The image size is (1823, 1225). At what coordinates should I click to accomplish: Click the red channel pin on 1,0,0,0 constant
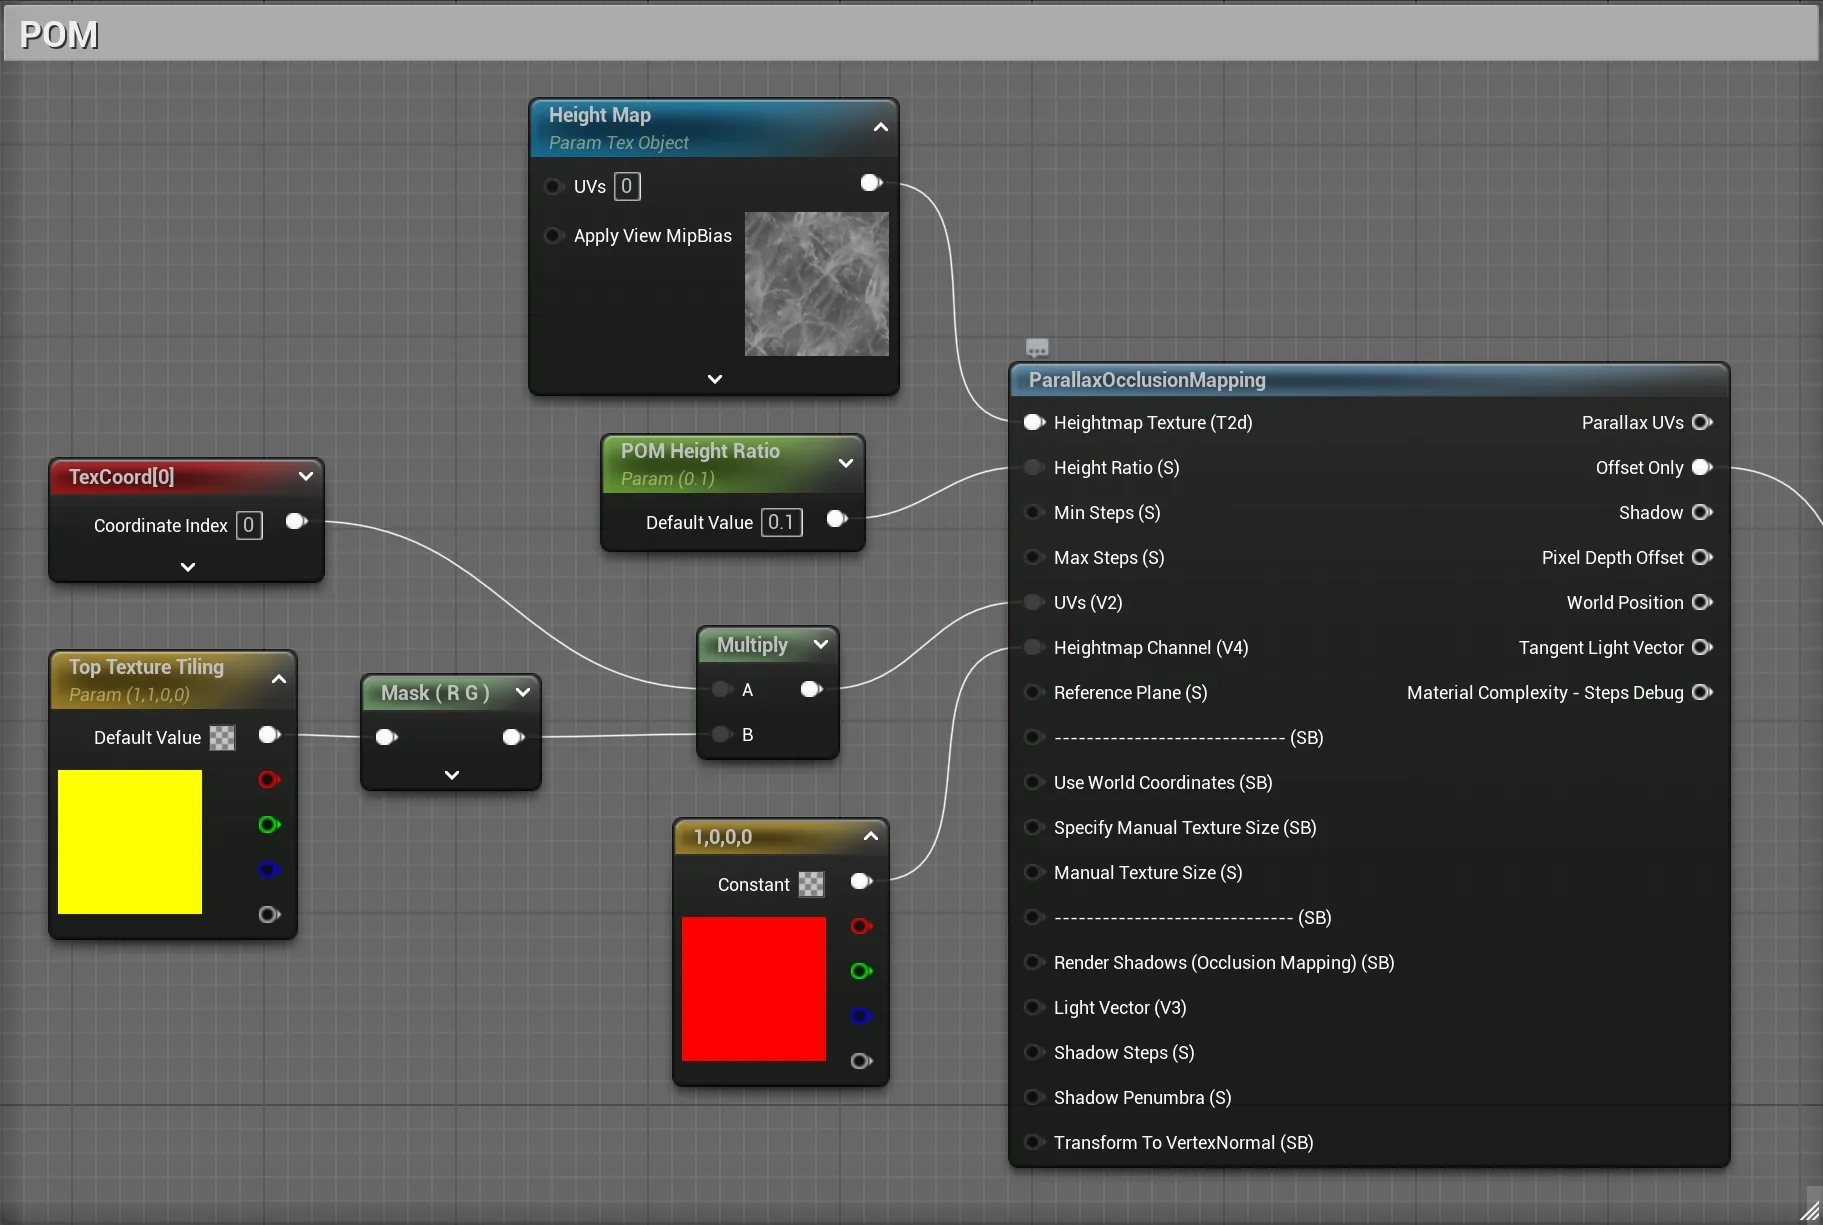[861, 926]
